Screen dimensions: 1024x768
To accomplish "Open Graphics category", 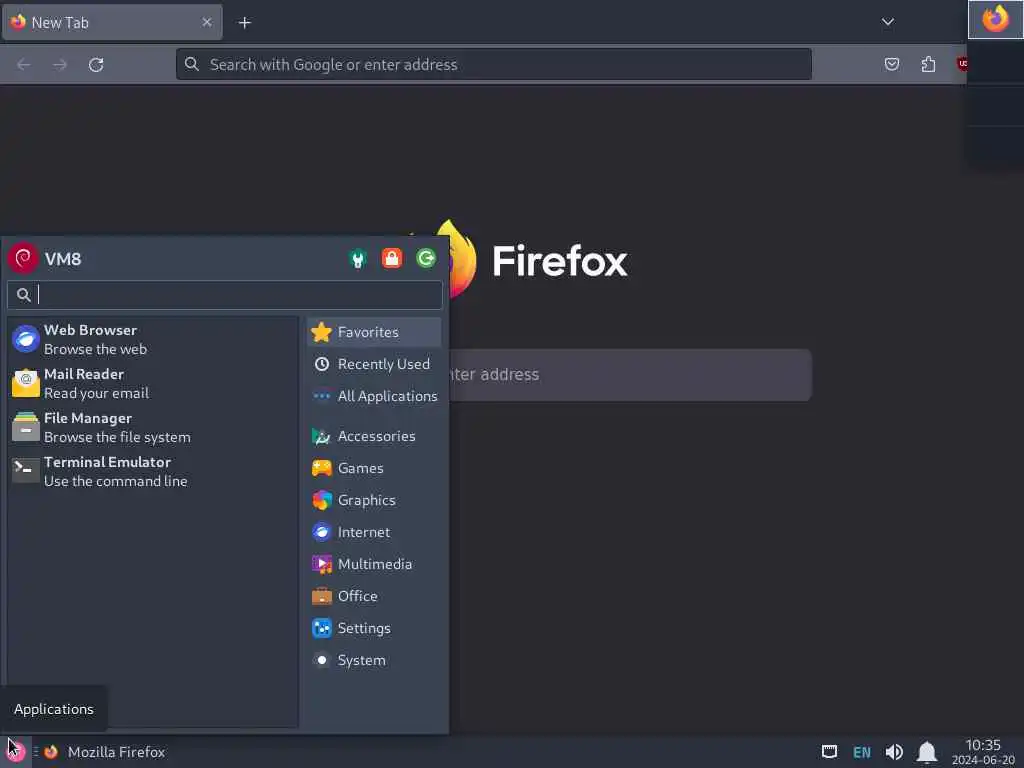I will coord(374,500).
